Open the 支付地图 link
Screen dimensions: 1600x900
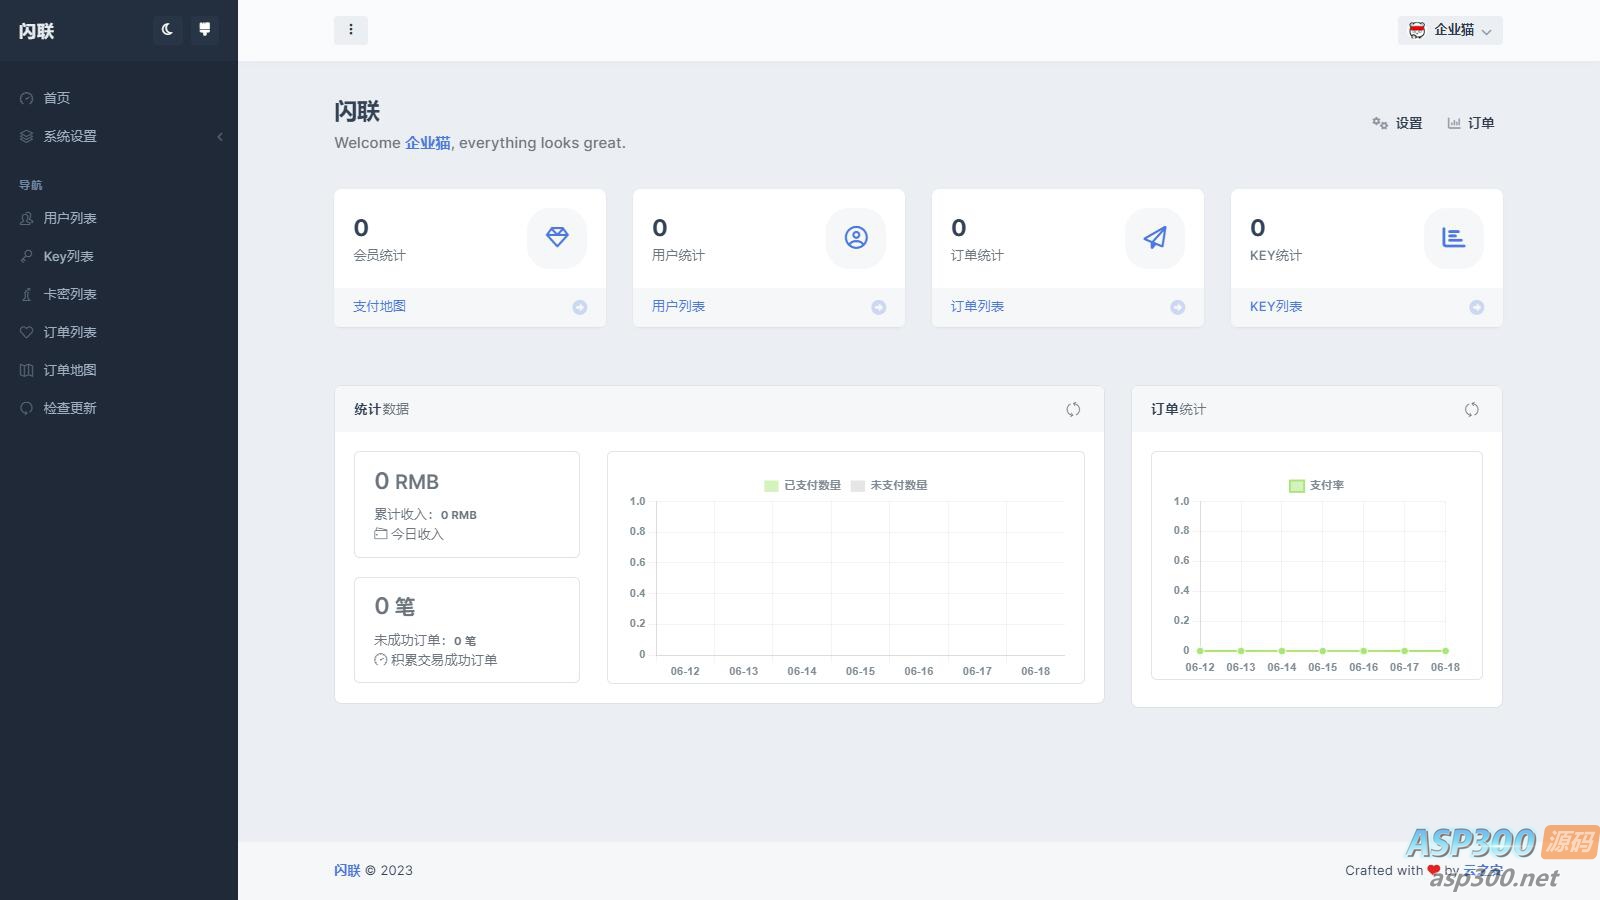379,306
